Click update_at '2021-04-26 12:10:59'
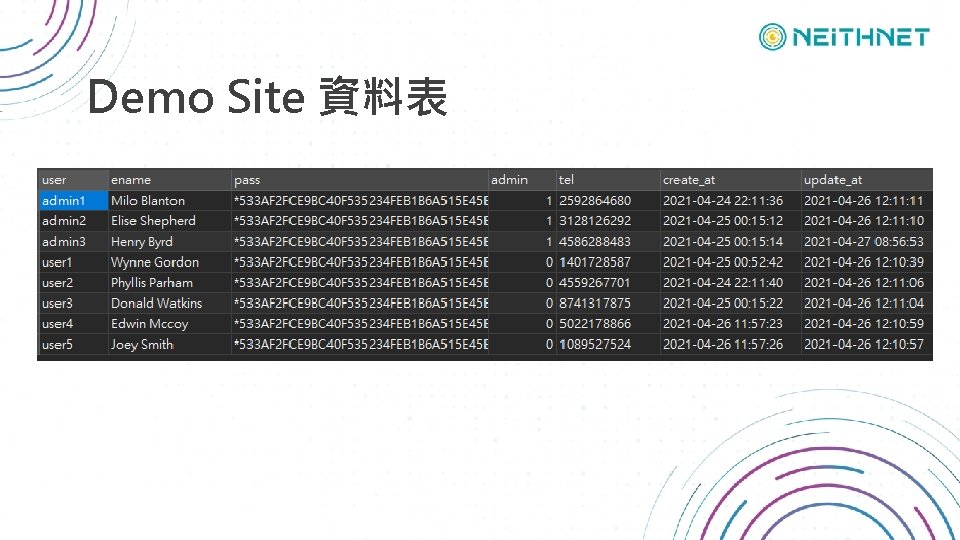The image size is (960, 540). [864, 324]
